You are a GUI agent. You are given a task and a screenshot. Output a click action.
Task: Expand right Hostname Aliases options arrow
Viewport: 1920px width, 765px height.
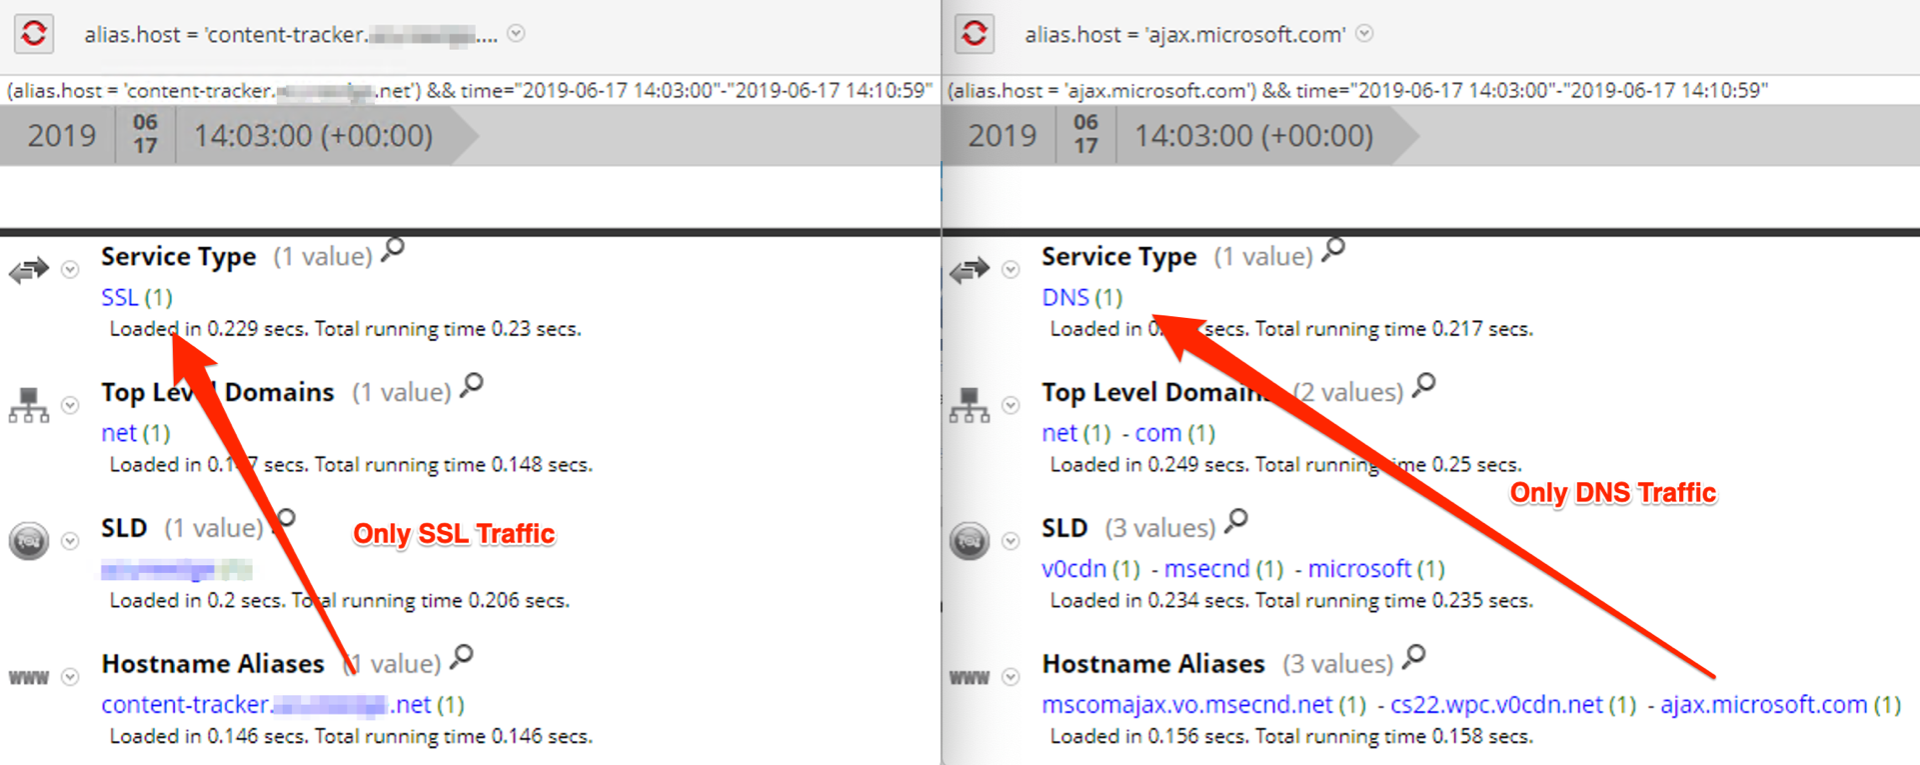(x=1011, y=677)
